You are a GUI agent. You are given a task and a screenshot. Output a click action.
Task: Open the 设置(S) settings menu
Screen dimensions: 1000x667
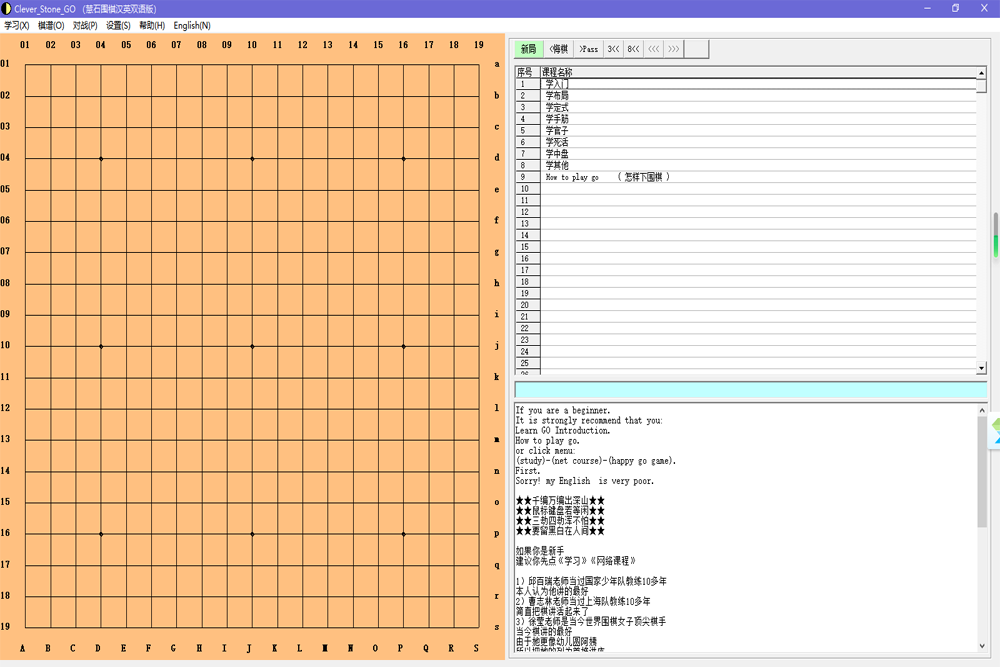(x=117, y=25)
